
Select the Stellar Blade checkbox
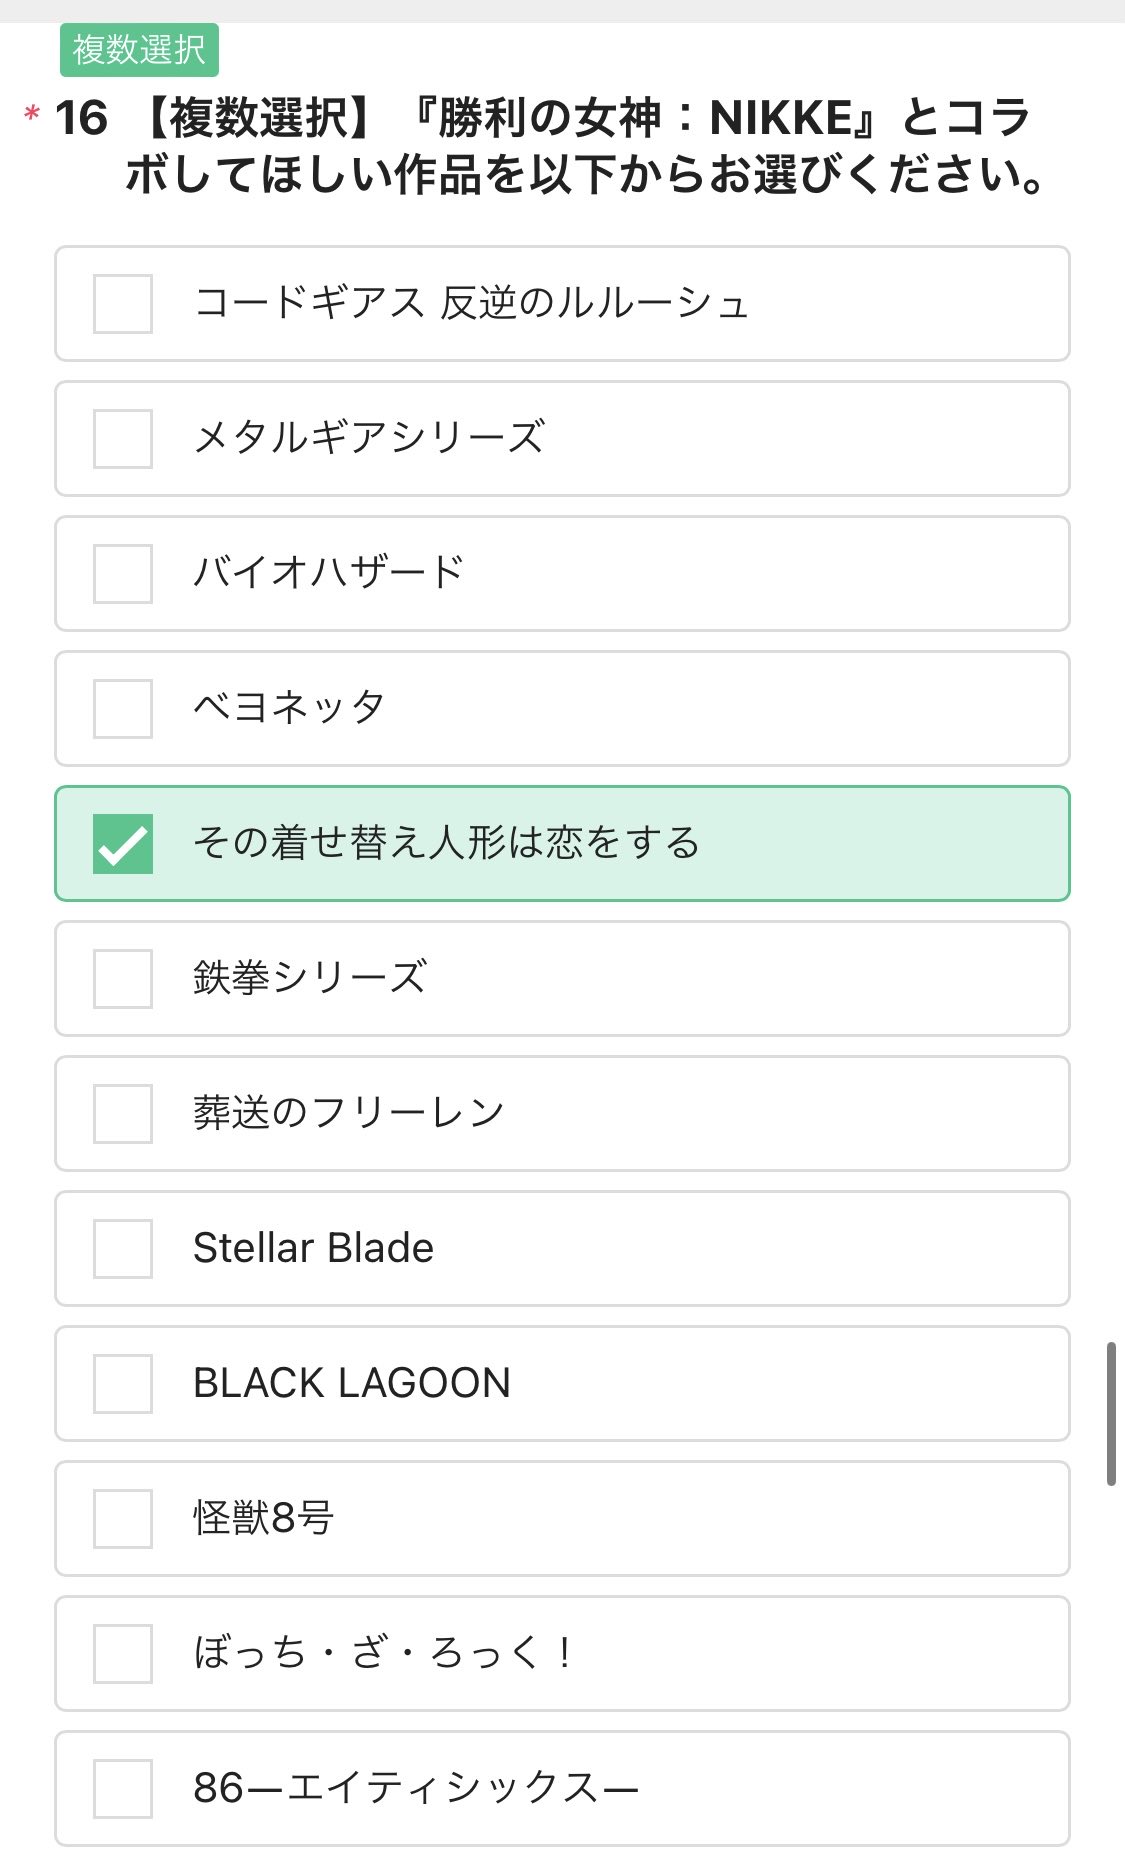(123, 1249)
